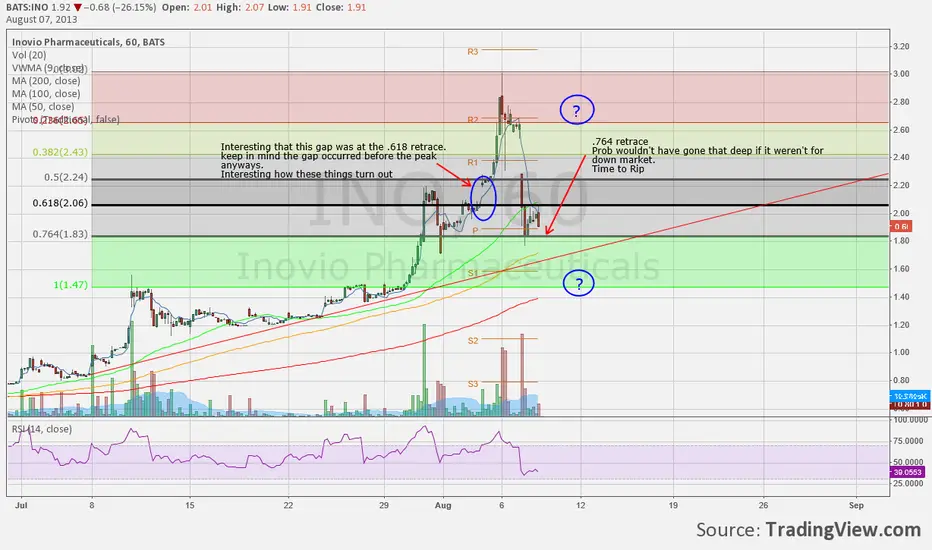932x550 pixels.
Task: Click the S3 pivot label
Action: [x=473, y=384]
